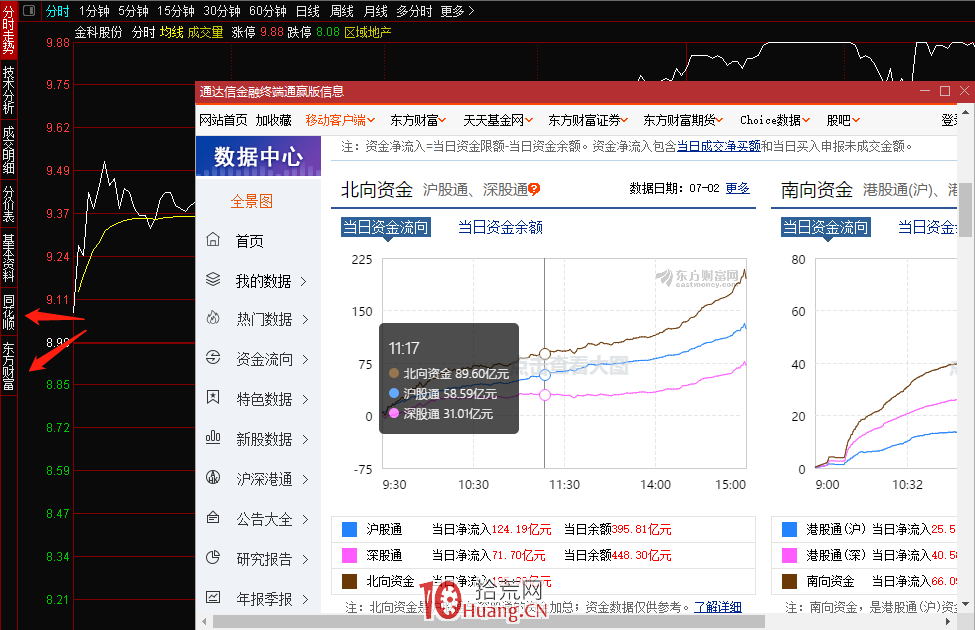
Task: Click the circular icon beside 资金流向
Action: pyautogui.click(x=213, y=358)
